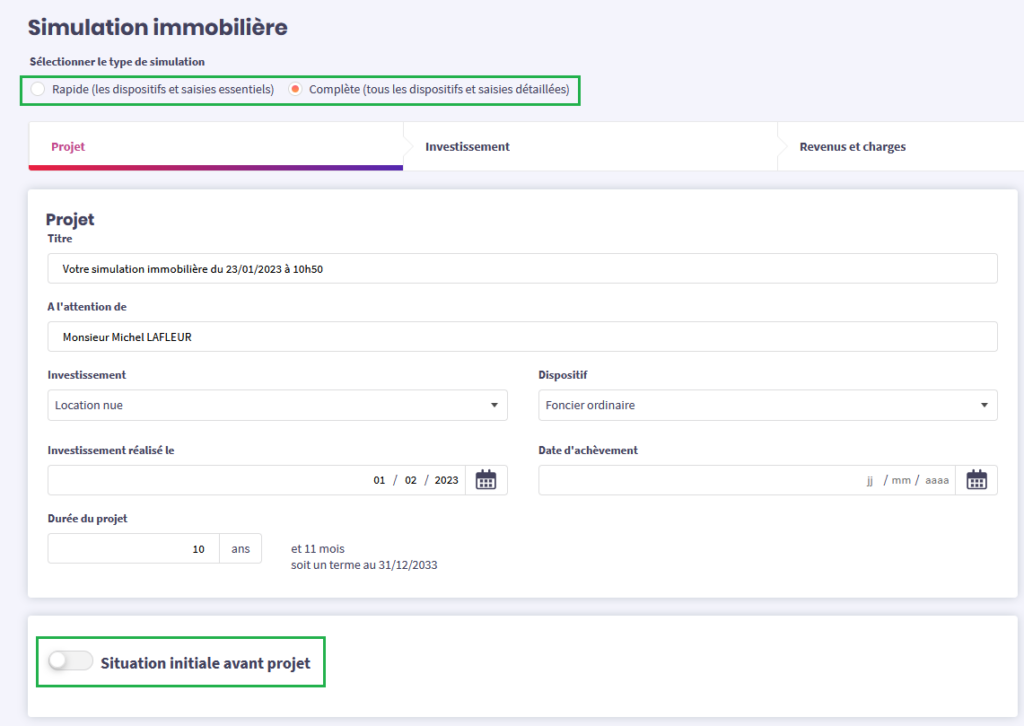Viewport: 1024px width, 726px height.
Task: Open the Dispositif dropdown showing Foncier ordinaire
Action: pyautogui.click(x=767, y=405)
